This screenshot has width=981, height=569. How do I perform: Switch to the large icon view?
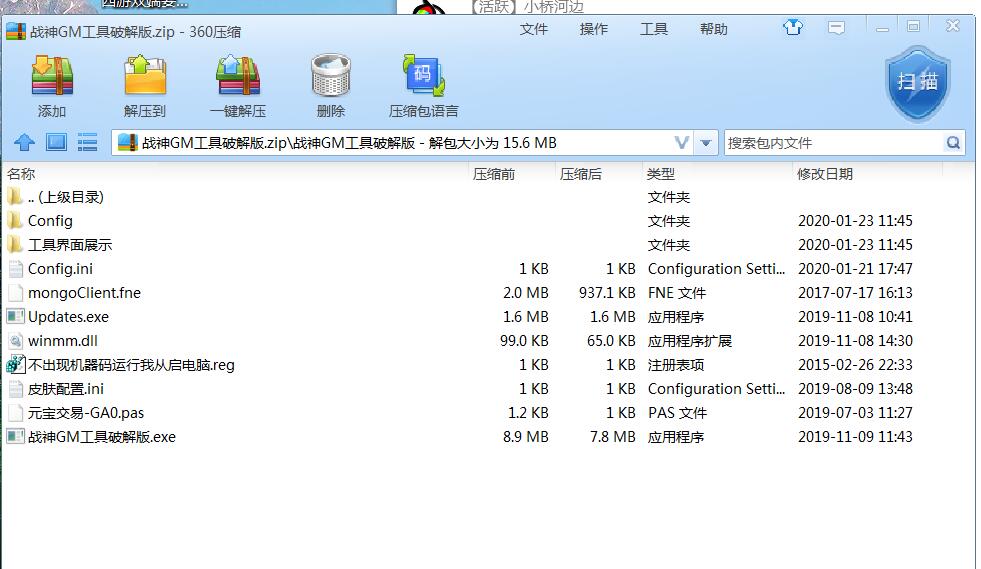click(56, 143)
